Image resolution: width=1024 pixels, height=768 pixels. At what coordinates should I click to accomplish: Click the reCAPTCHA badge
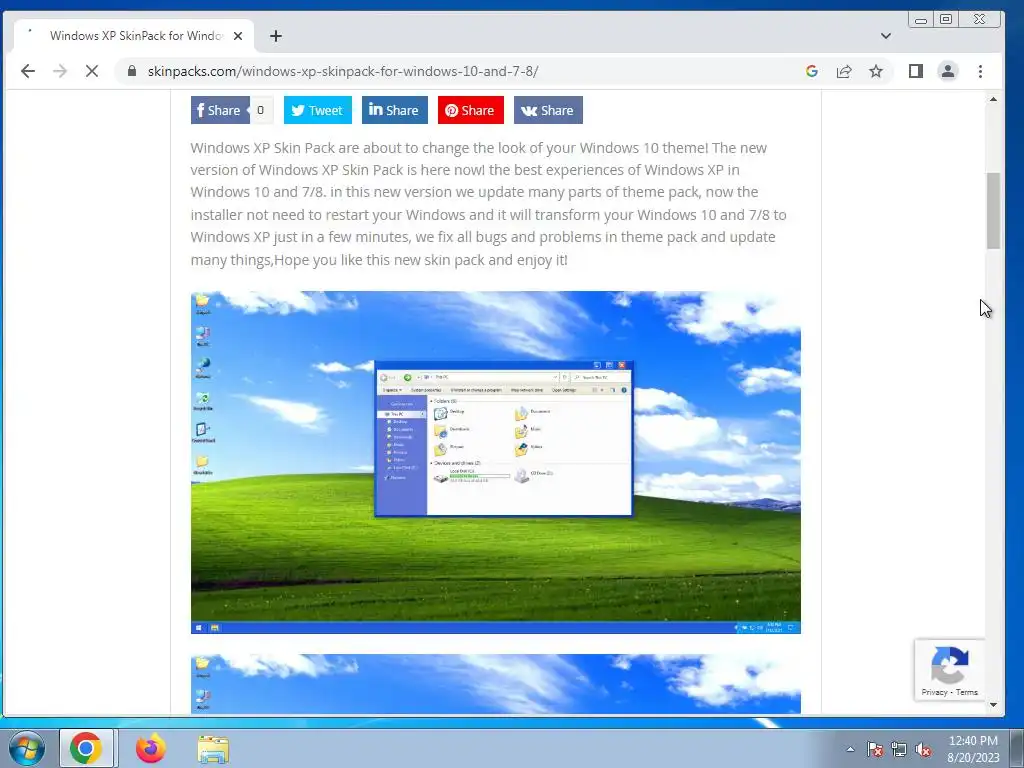click(949, 670)
